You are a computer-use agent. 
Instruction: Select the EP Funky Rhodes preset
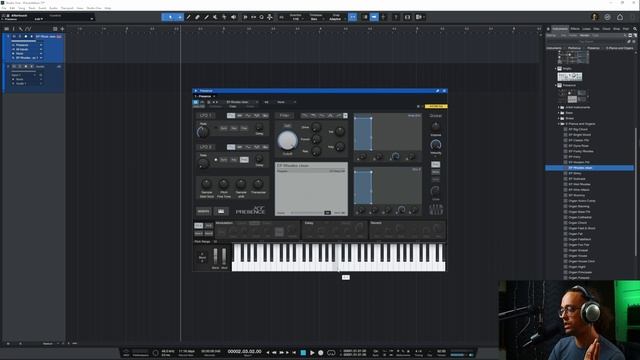point(581,151)
